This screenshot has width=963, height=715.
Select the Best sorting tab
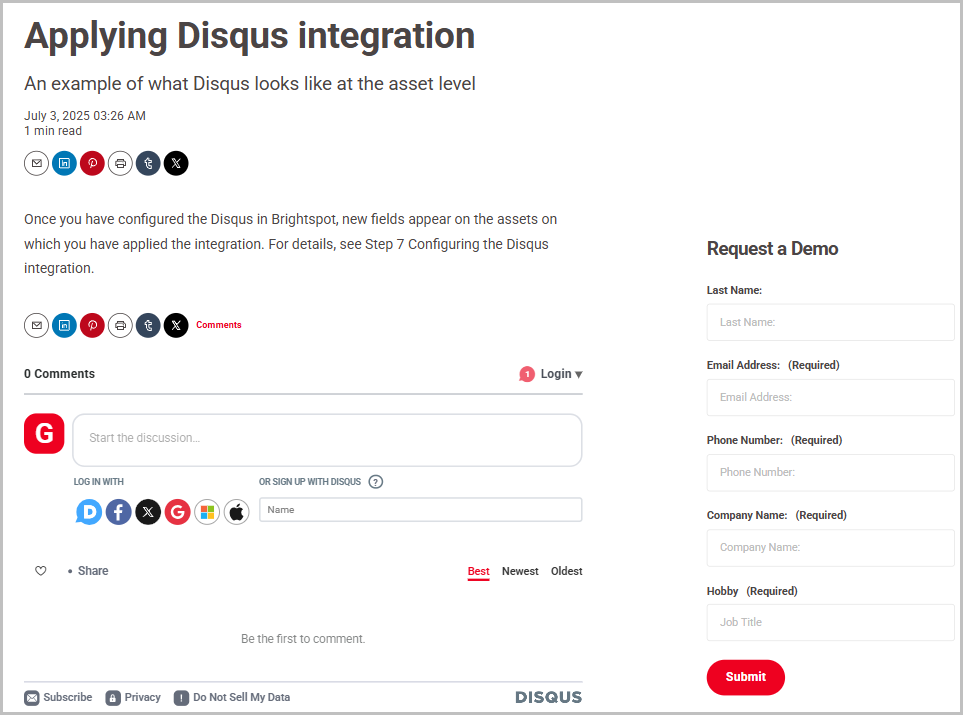(479, 572)
